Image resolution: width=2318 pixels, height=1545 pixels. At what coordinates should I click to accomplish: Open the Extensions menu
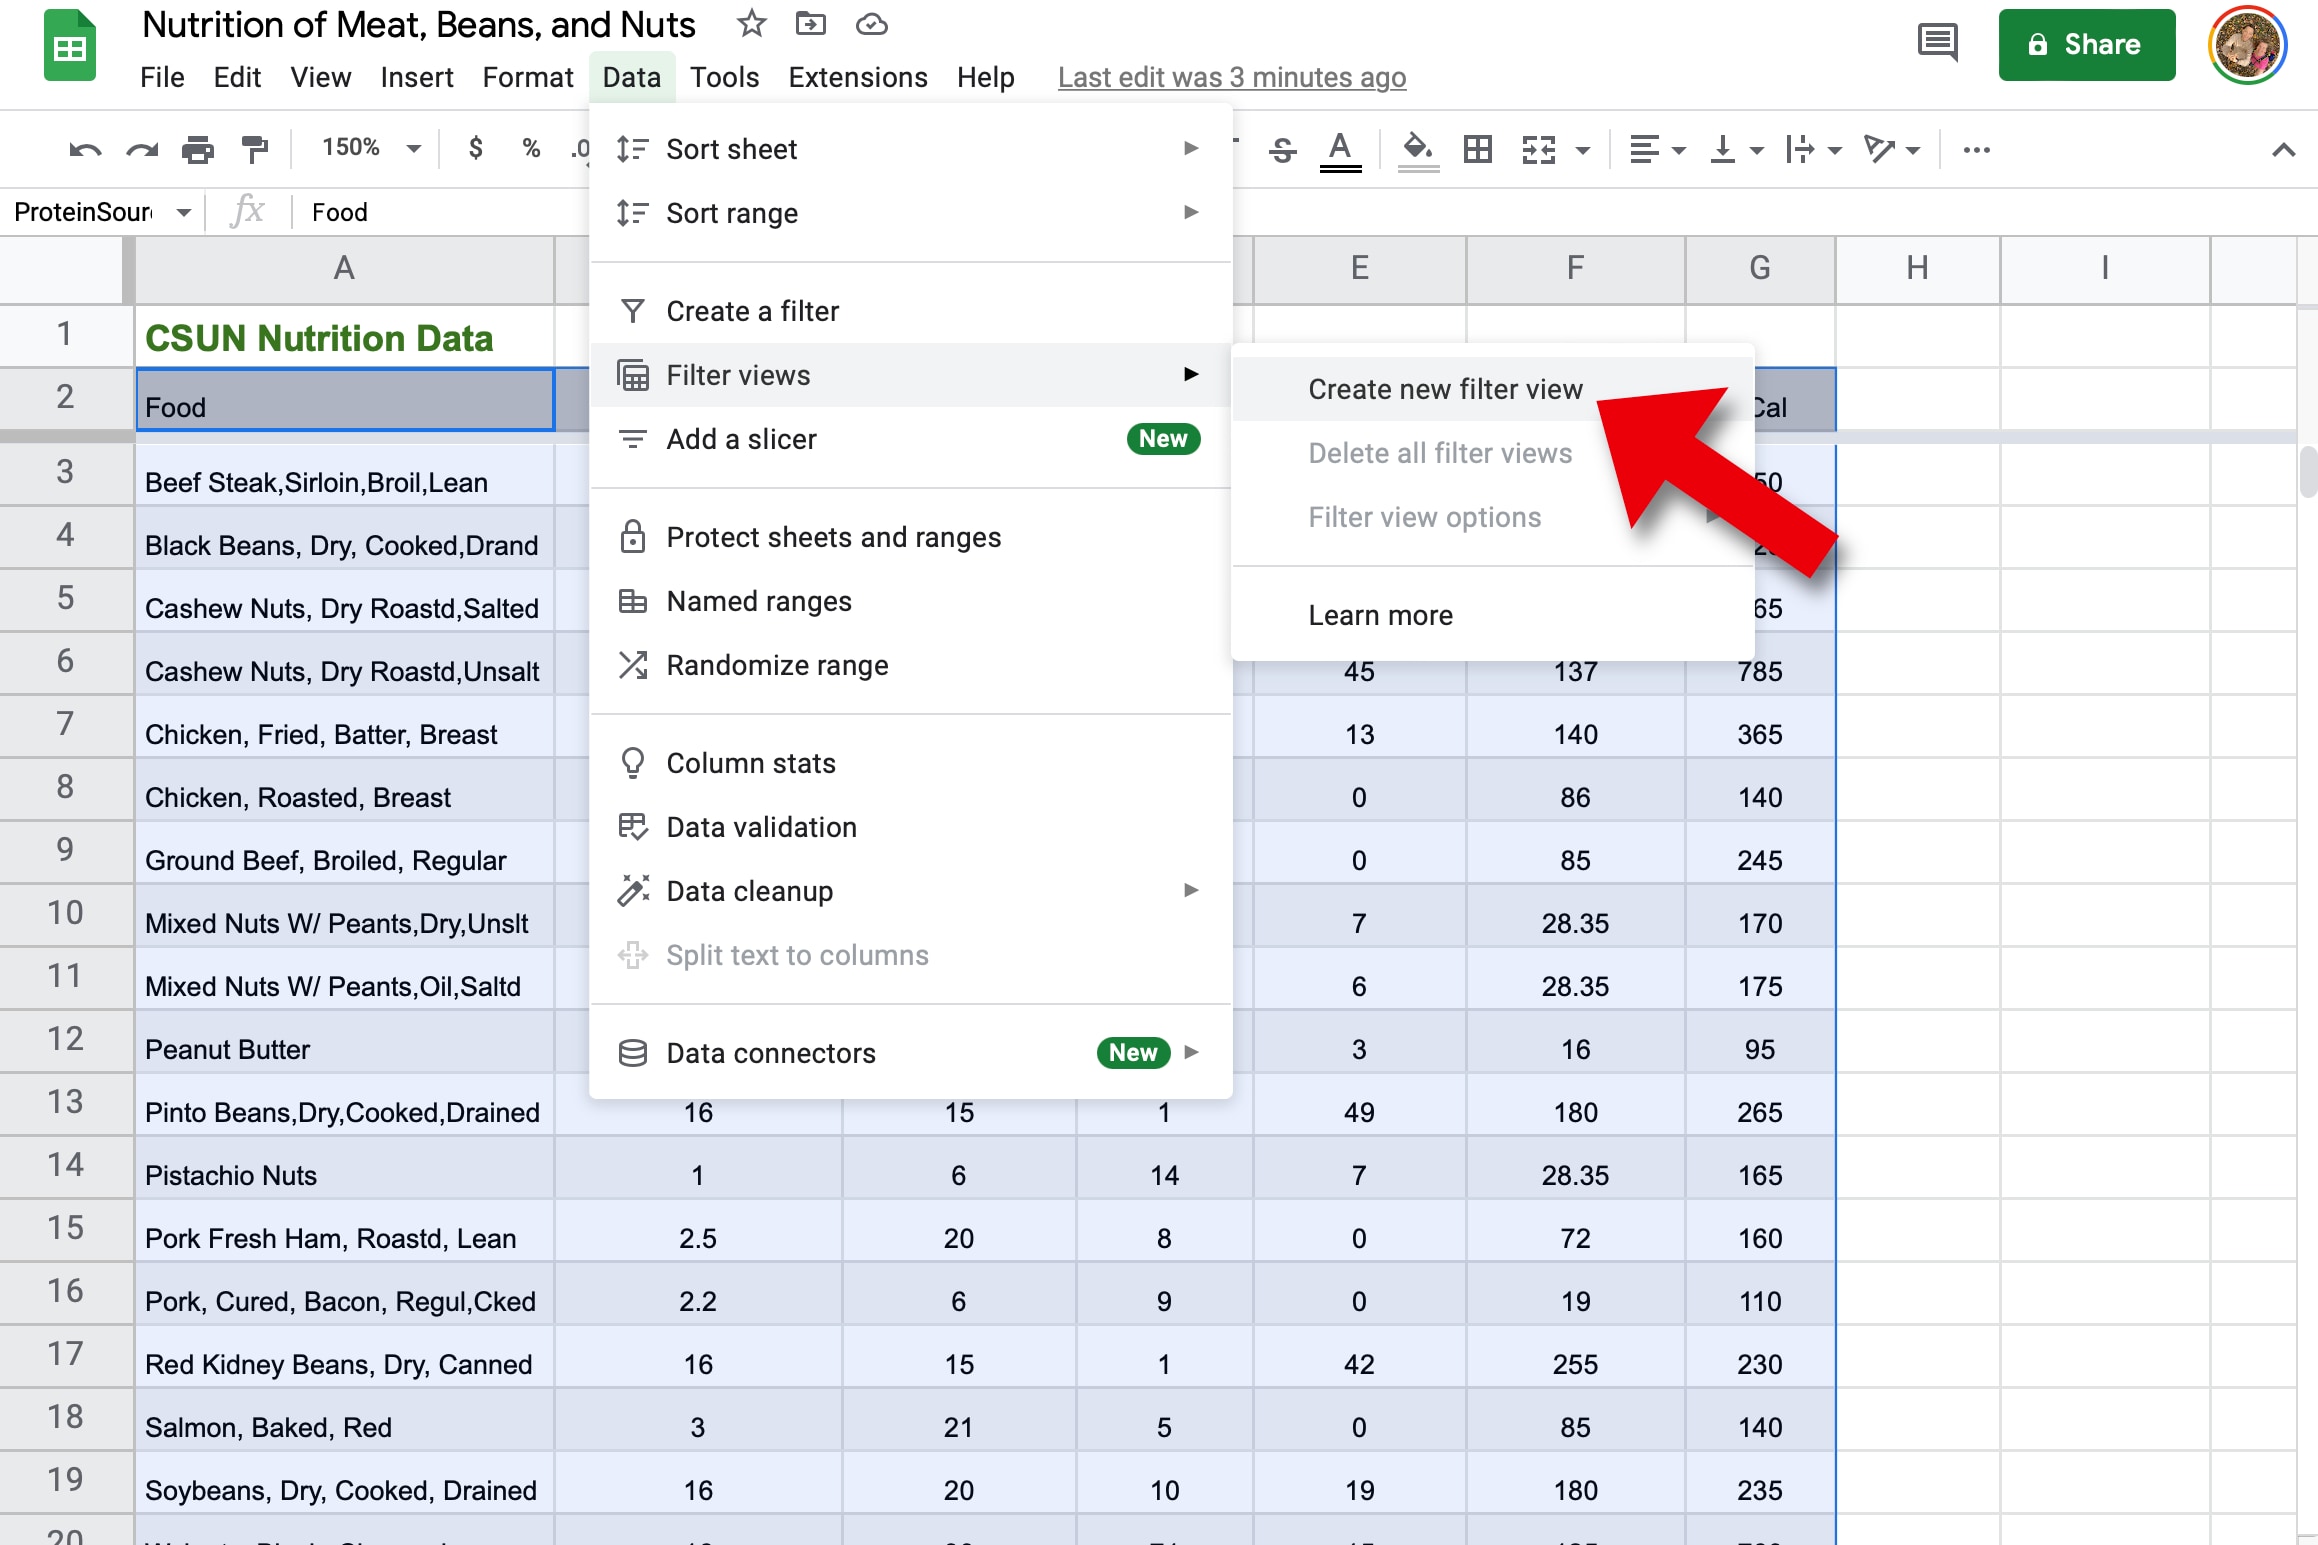pos(858,77)
